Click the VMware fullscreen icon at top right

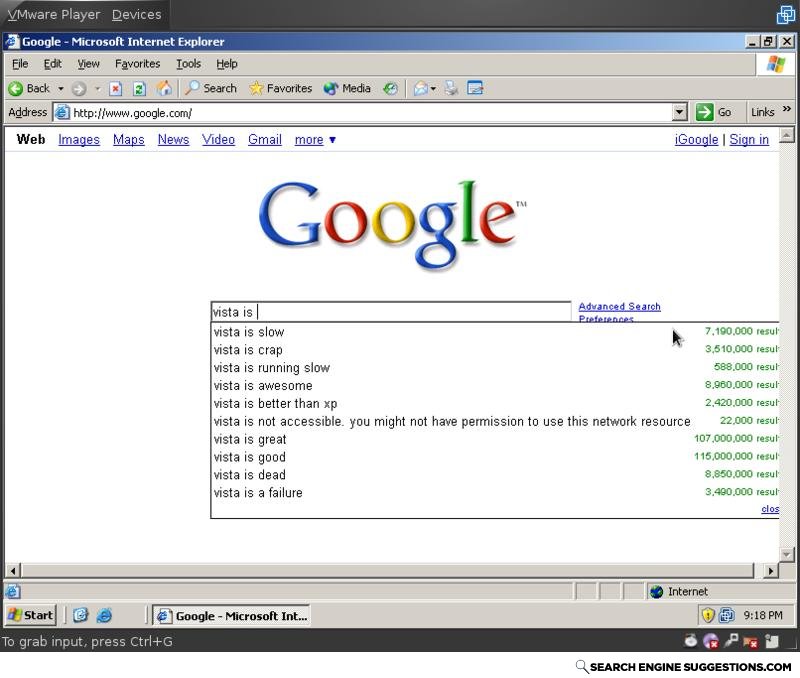[786, 15]
